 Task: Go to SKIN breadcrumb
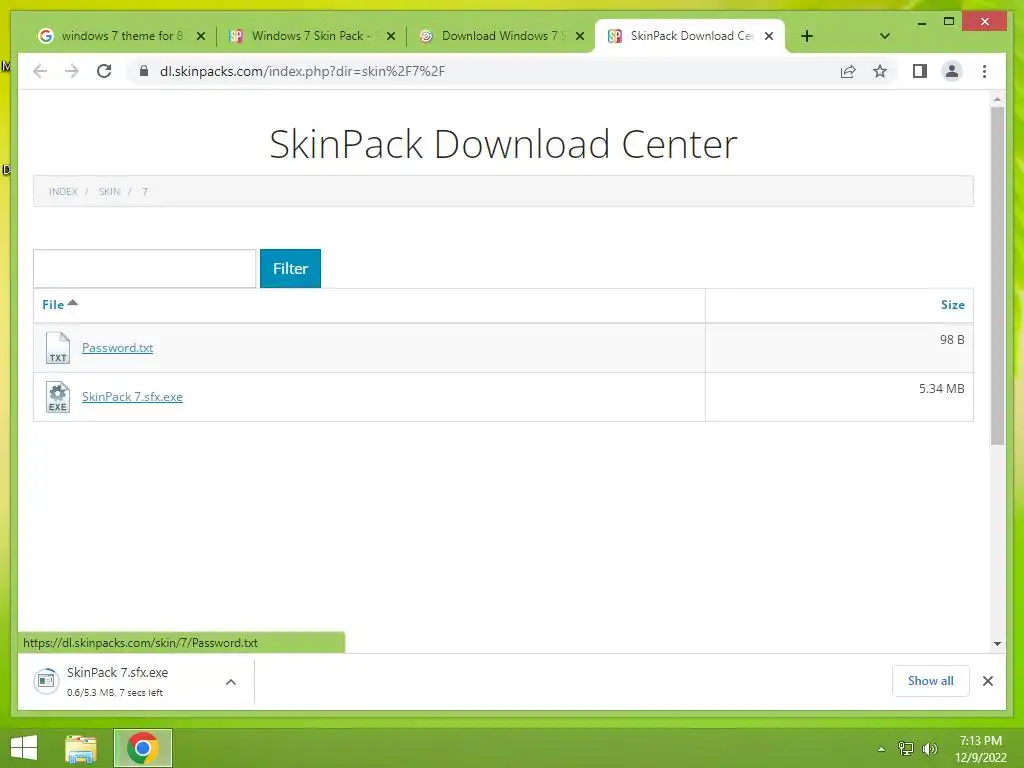[x=109, y=191]
